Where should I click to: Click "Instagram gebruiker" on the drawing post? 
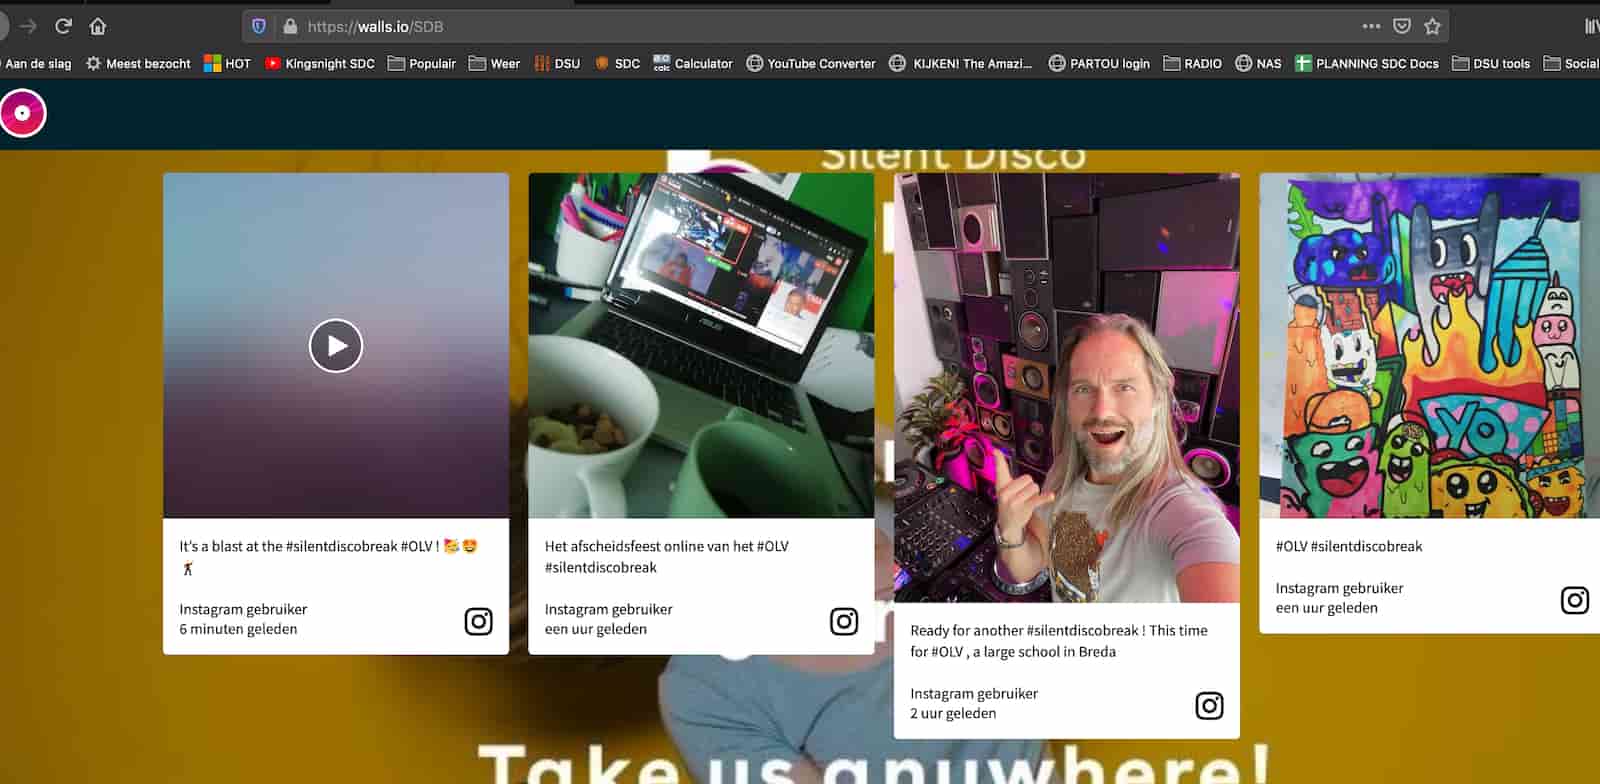pyautogui.click(x=1339, y=588)
